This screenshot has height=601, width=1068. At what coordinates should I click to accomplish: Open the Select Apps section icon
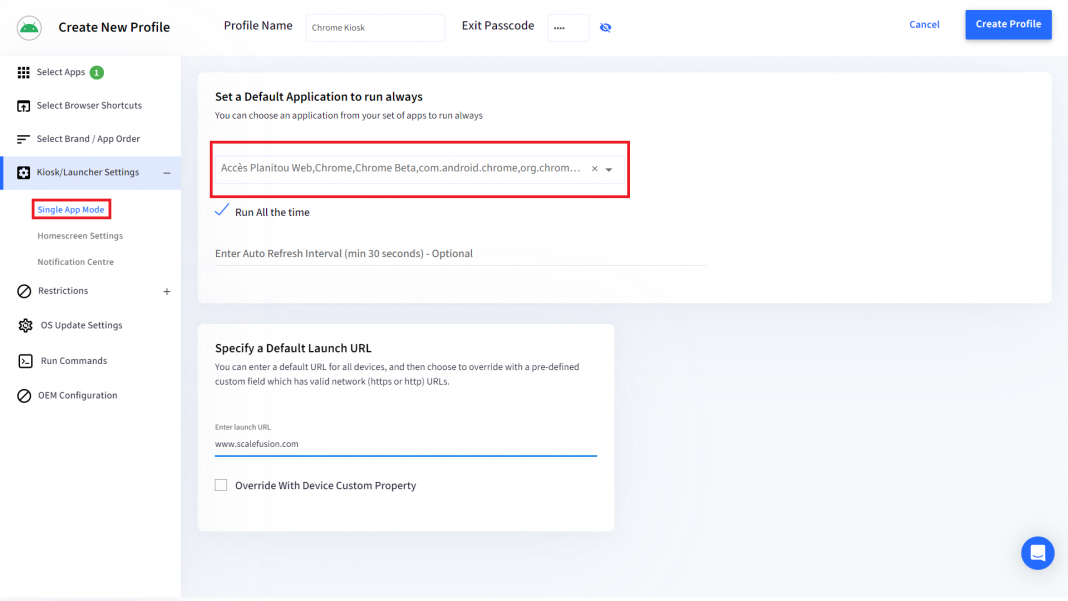click(x=24, y=71)
